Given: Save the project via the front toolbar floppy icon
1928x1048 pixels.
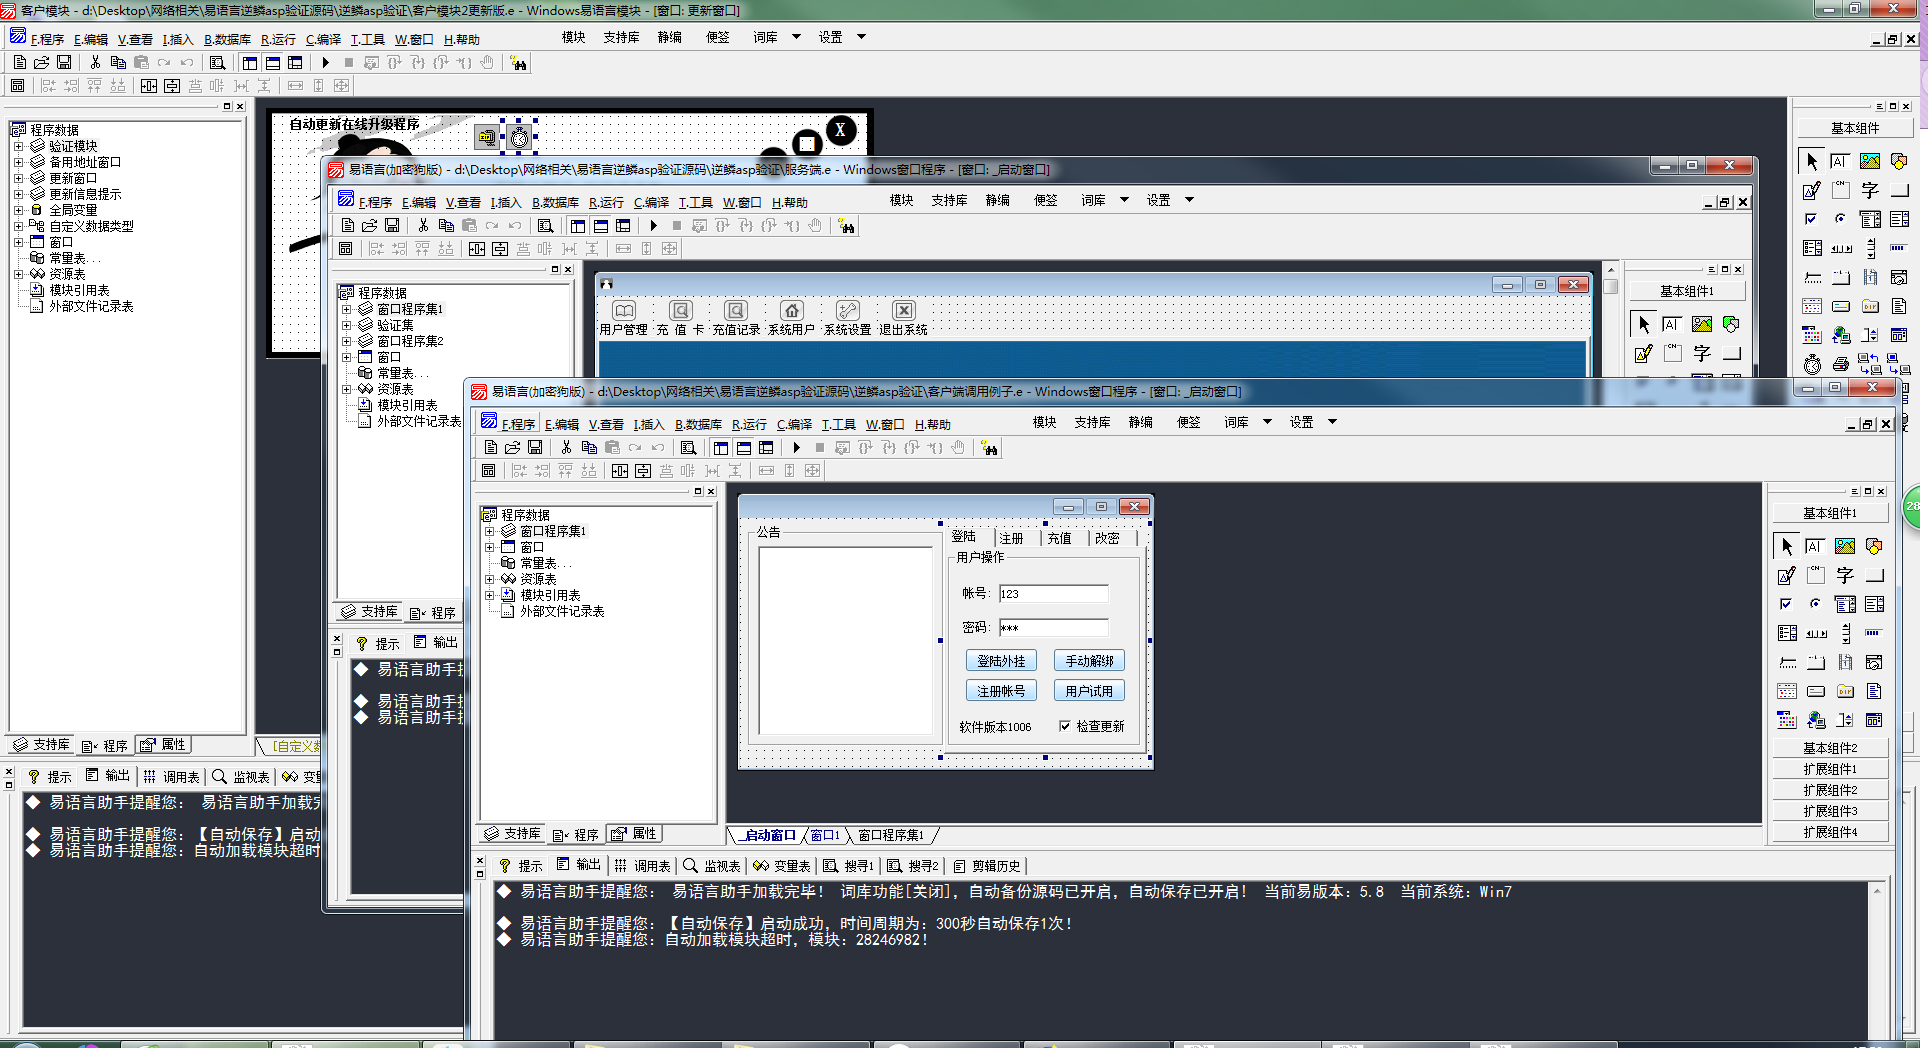Looking at the screenshot, I should tap(535, 448).
